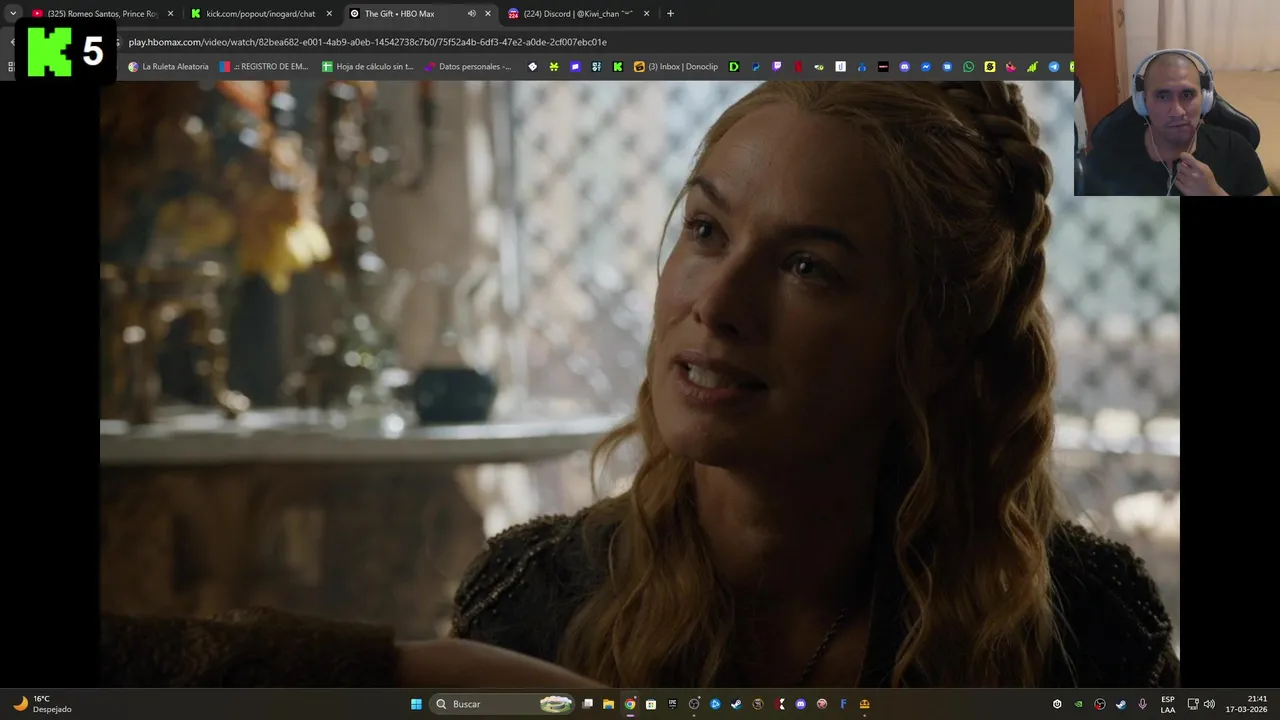Click the microphone tray icon

pos(1142,704)
